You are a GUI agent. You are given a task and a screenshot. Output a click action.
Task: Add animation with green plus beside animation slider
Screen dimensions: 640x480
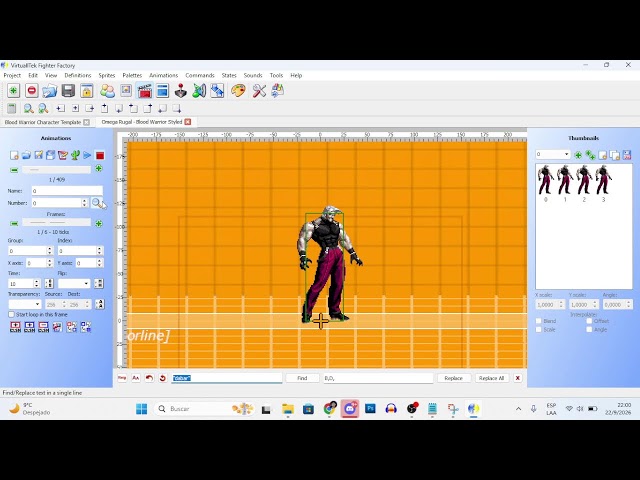click(98, 169)
